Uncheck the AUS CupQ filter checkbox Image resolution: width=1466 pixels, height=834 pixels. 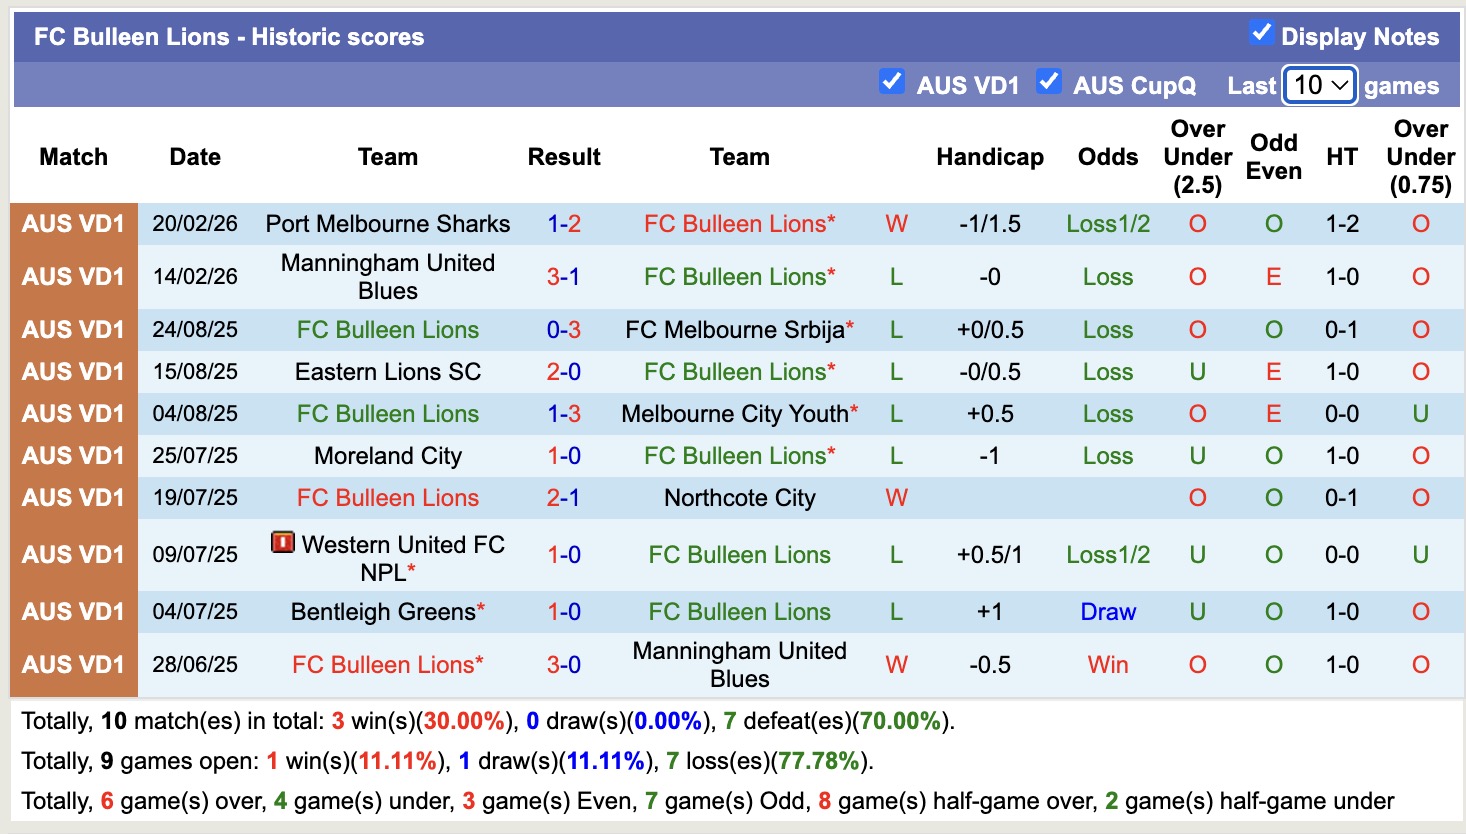pos(1048,82)
